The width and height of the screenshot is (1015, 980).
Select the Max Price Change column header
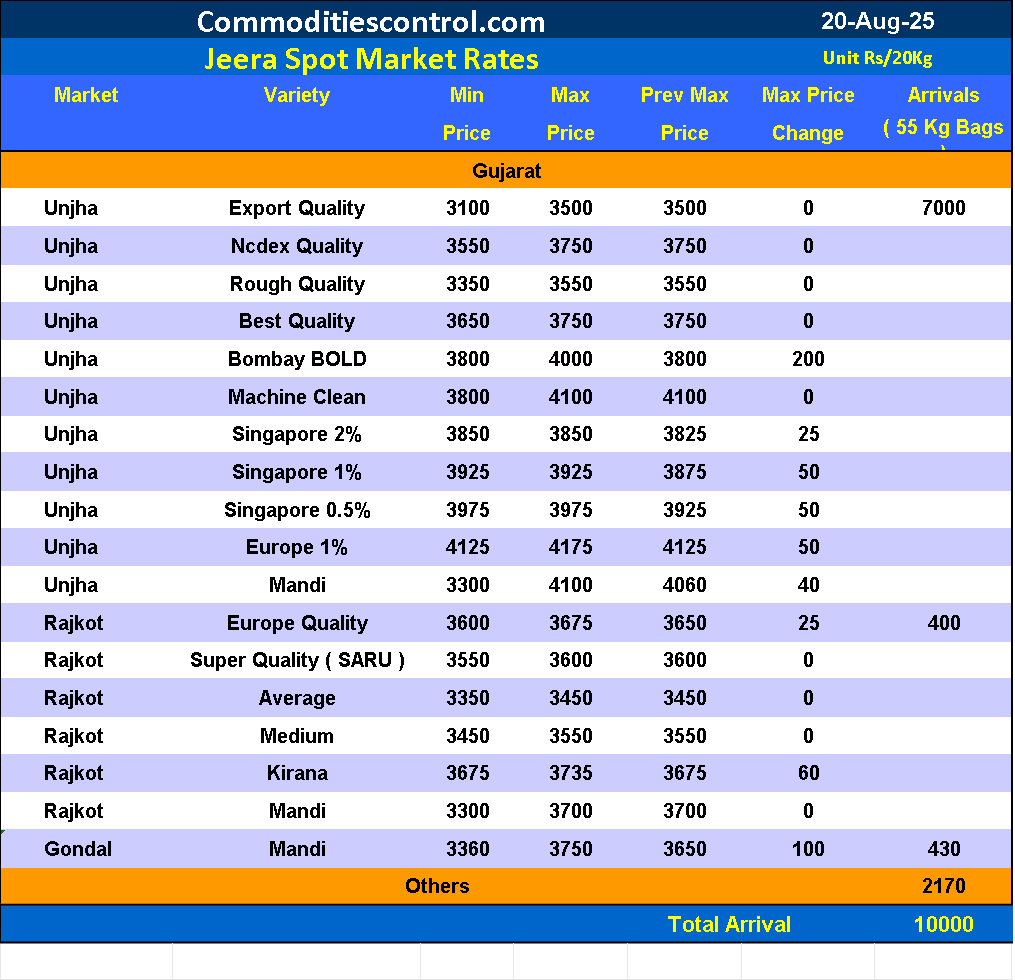pyautogui.click(x=808, y=113)
